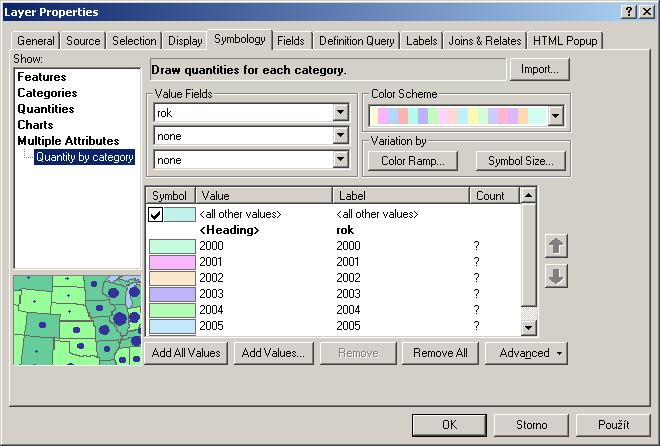Click the move up arrow icon
The image size is (660, 446).
tap(556, 246)
